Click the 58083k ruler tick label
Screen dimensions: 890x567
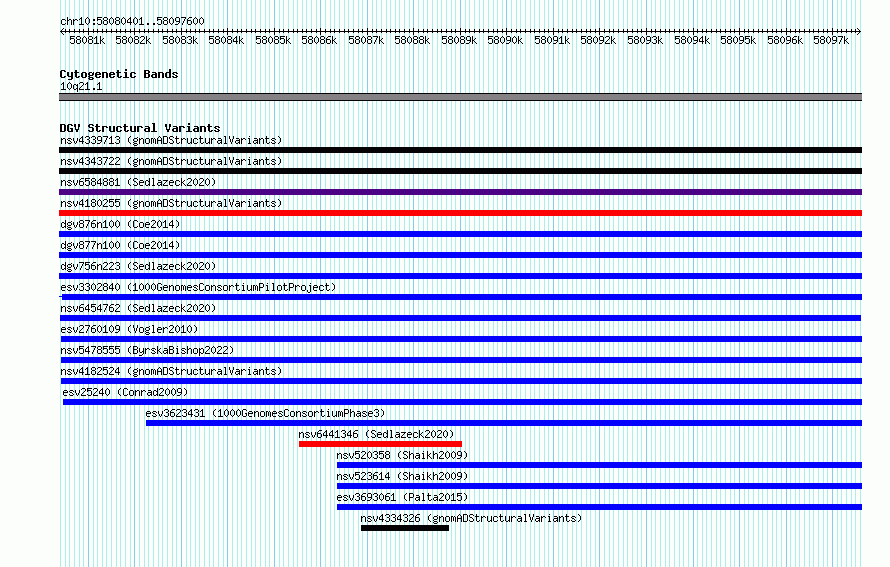pos(180,40)
